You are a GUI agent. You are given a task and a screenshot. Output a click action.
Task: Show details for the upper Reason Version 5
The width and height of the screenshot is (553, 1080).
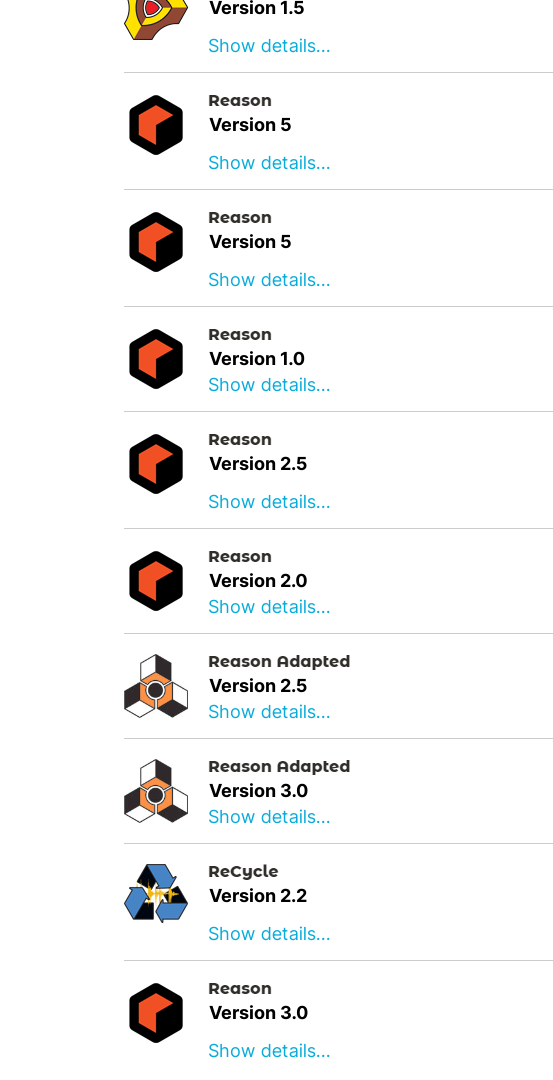[x=269, y=163]
